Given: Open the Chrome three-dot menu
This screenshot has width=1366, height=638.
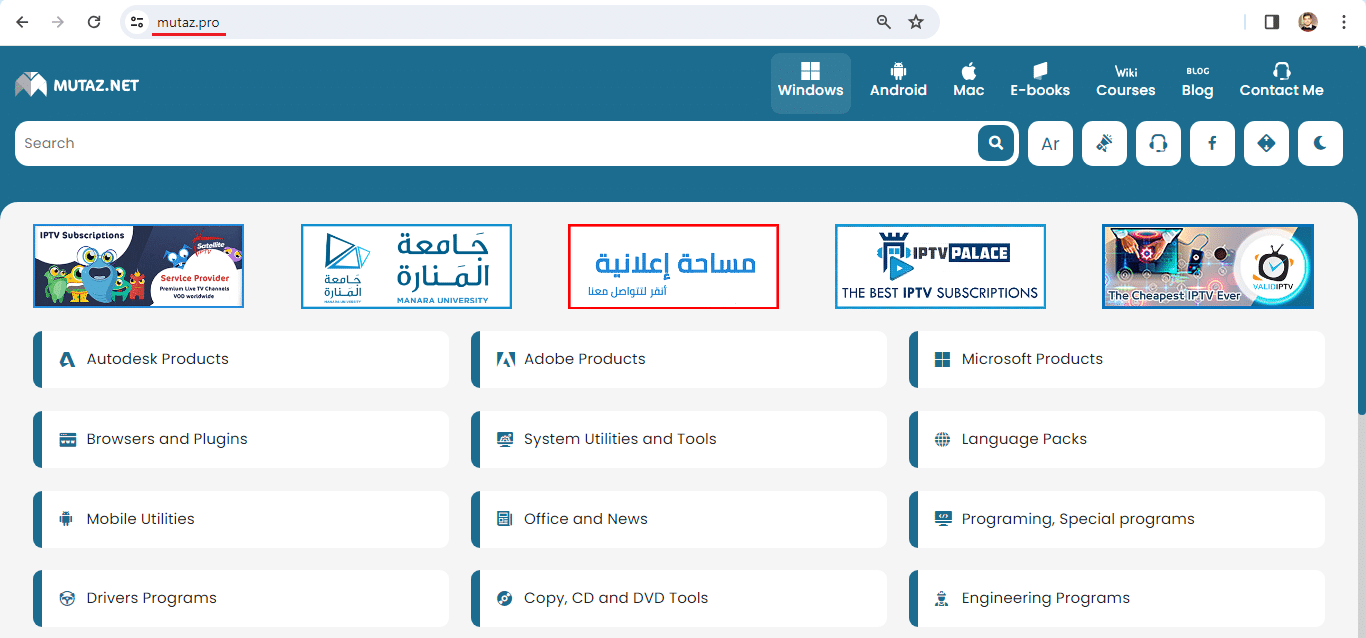Looking at the screenshot, I should (x=1344, y=22).
